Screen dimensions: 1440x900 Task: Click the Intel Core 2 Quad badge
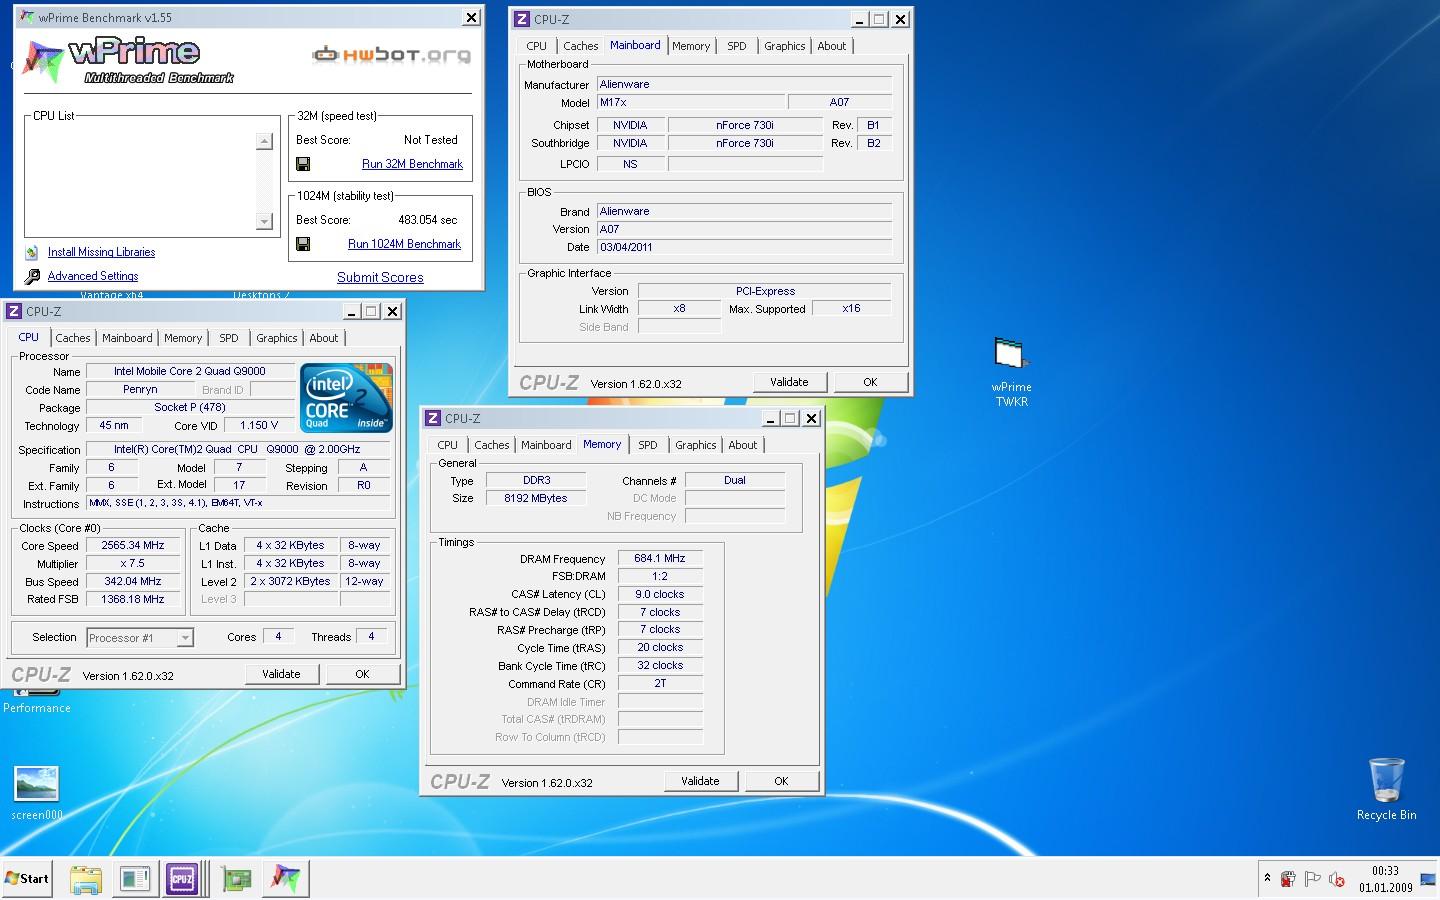pyautogui.click(x=346, y=398)
